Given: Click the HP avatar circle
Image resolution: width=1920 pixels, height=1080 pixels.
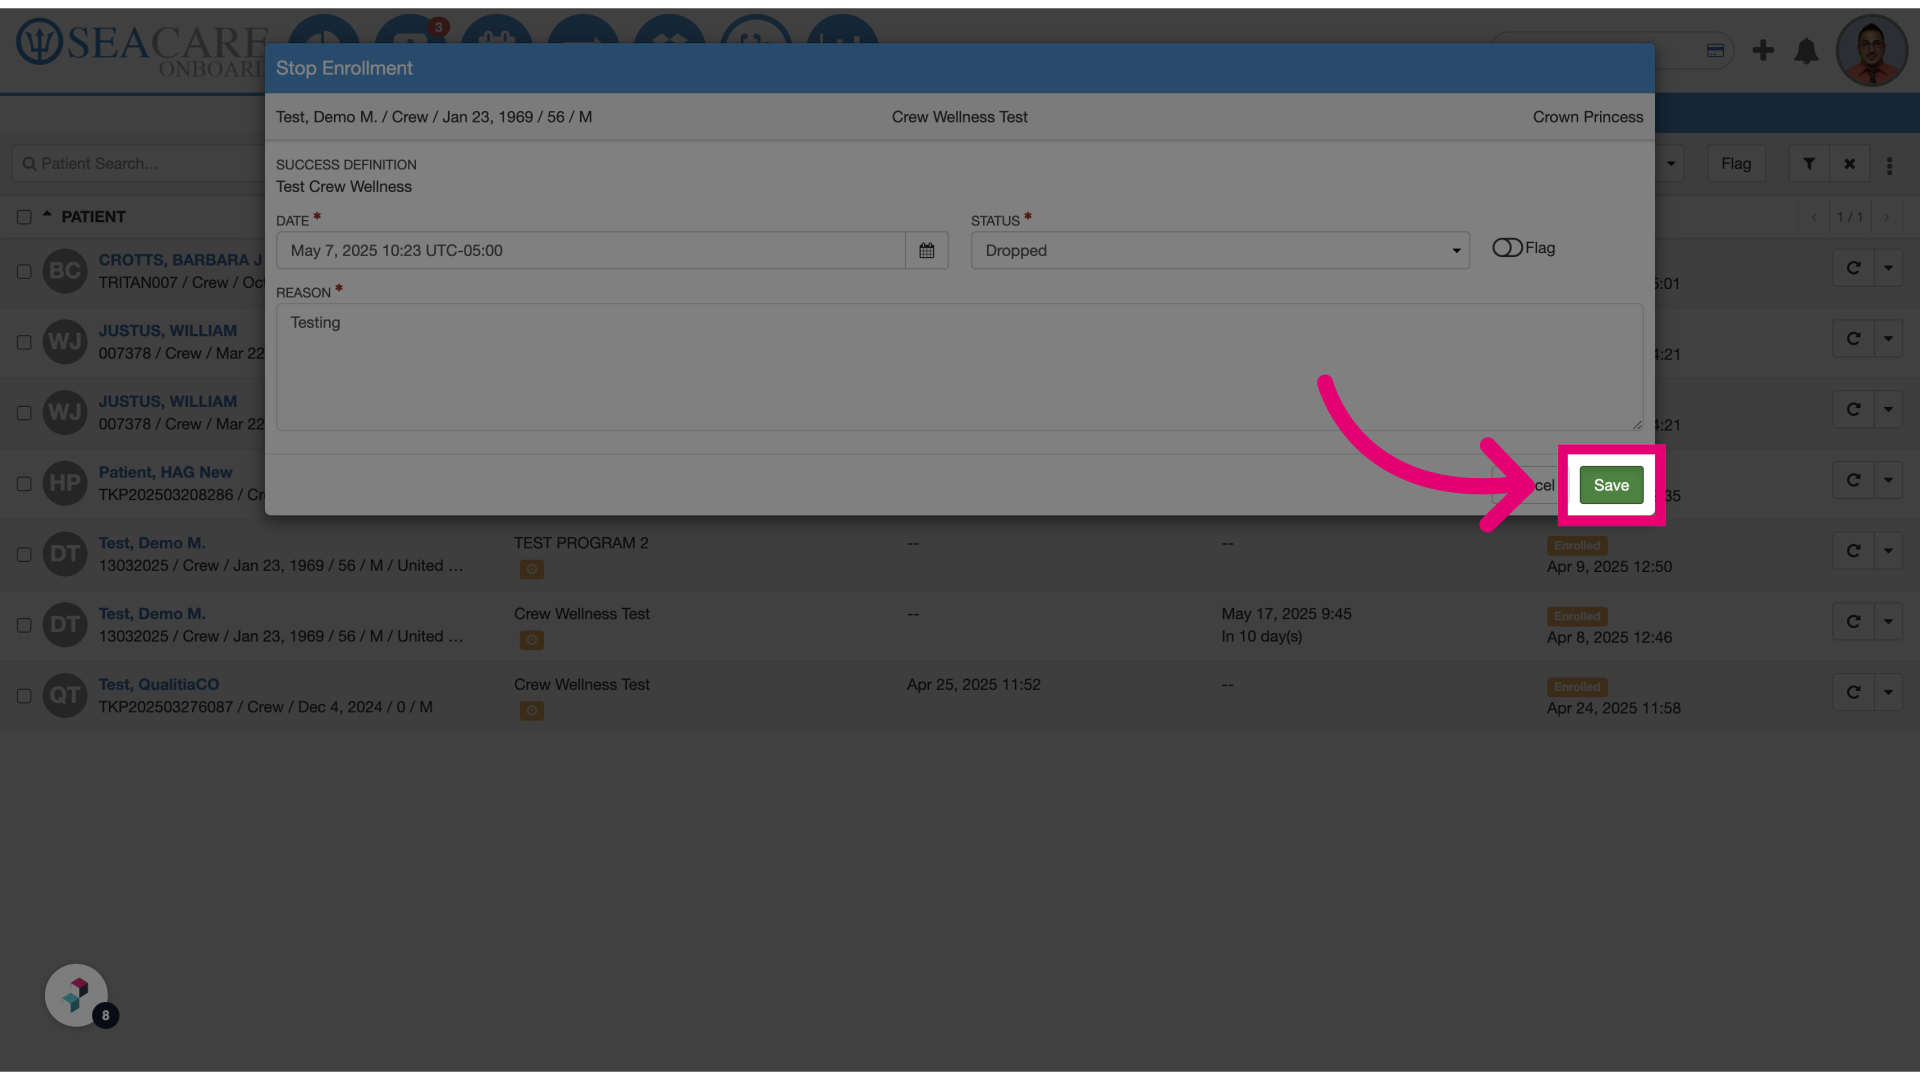Looking at the screenshot, I should click(x=65, y=484).
